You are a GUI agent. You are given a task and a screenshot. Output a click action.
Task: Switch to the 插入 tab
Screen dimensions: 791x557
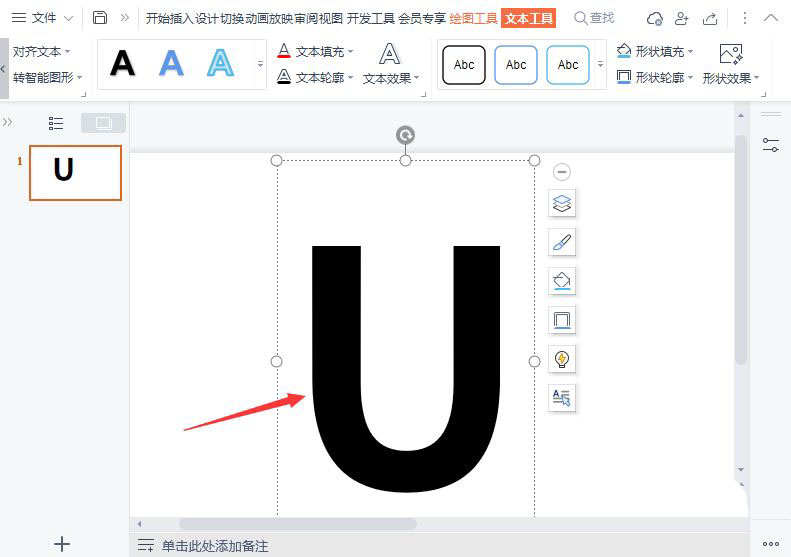(x=182, y=19)
